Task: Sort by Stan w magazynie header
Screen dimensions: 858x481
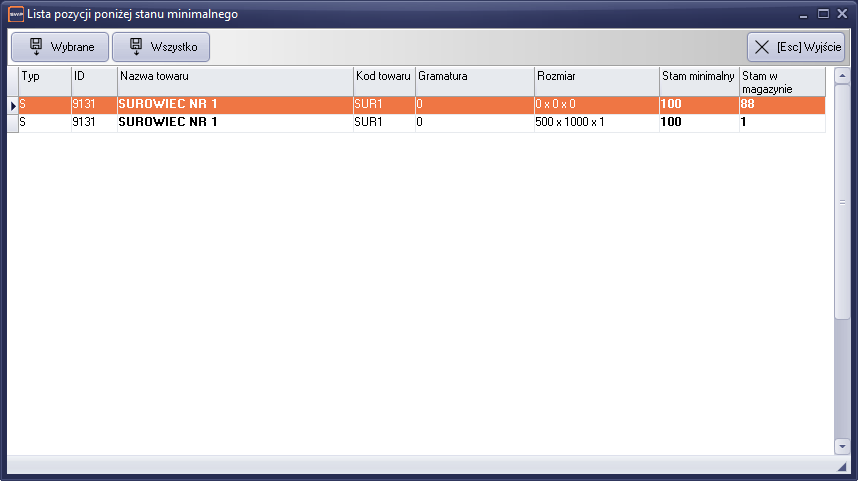Action: click(781, 81)
